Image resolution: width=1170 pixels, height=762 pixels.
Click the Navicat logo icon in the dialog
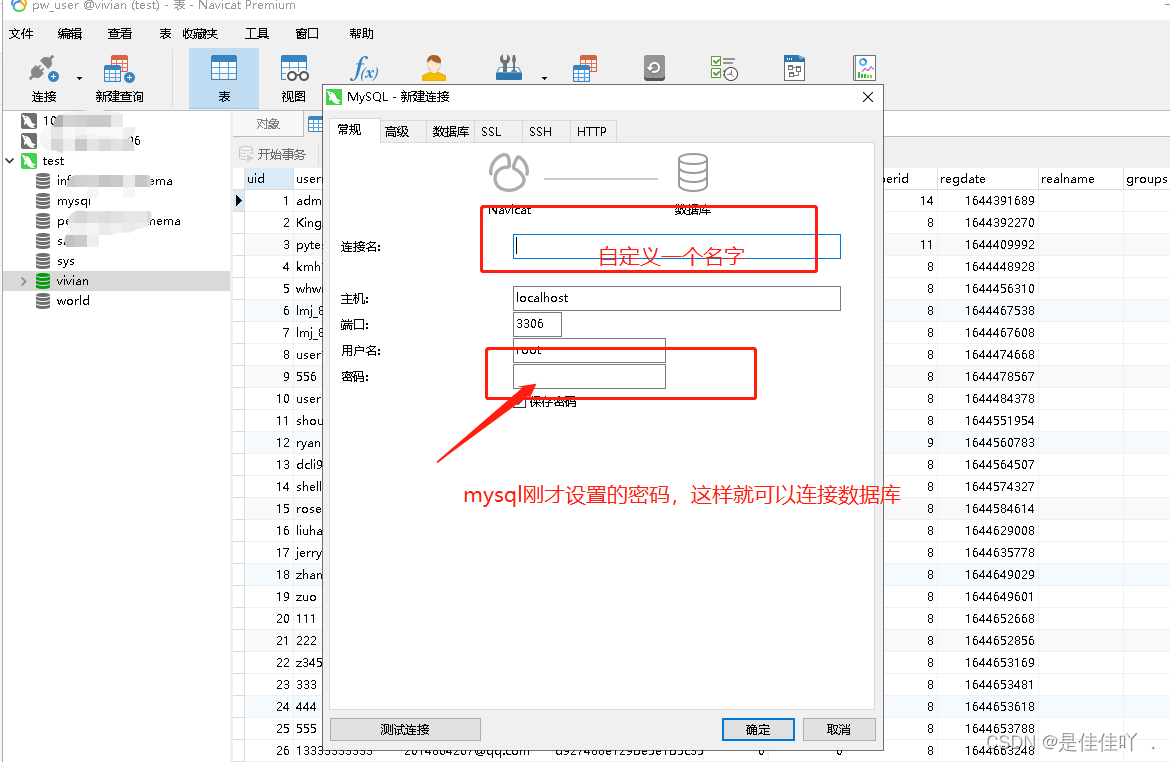(509, 172)
